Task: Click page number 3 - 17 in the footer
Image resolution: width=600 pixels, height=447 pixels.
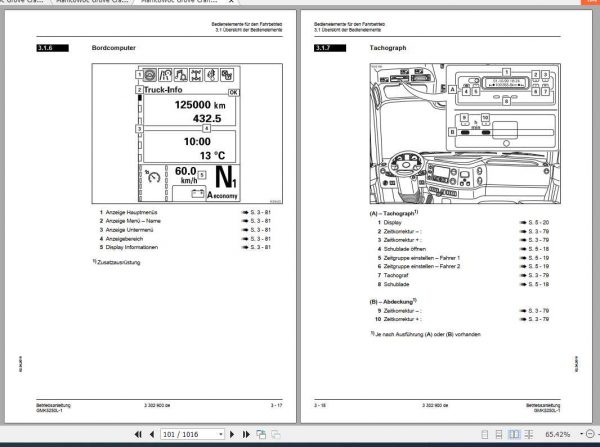Action: (276, 405)
